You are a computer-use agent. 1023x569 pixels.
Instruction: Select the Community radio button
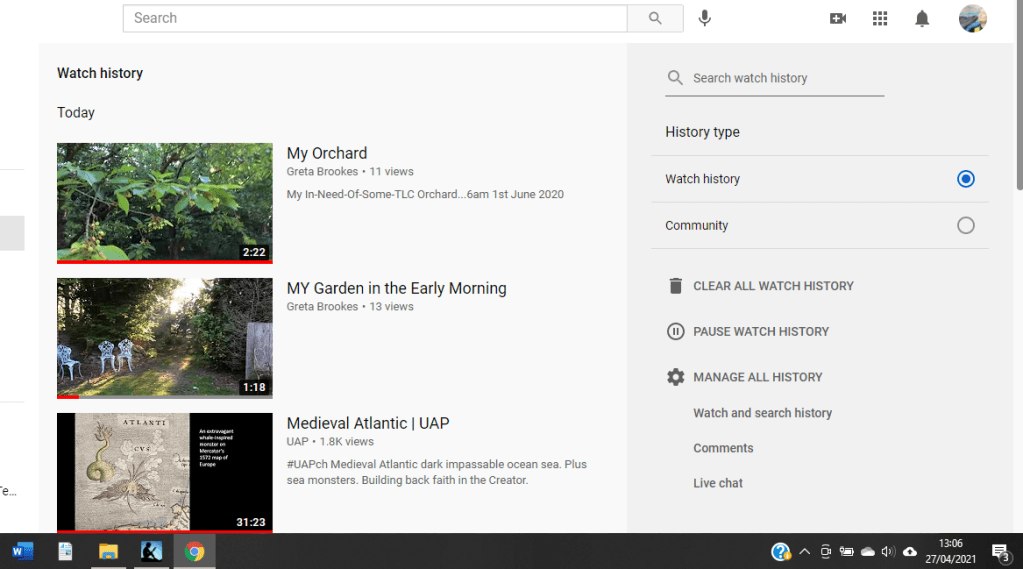pyautogui.click(x=965, y=226)
